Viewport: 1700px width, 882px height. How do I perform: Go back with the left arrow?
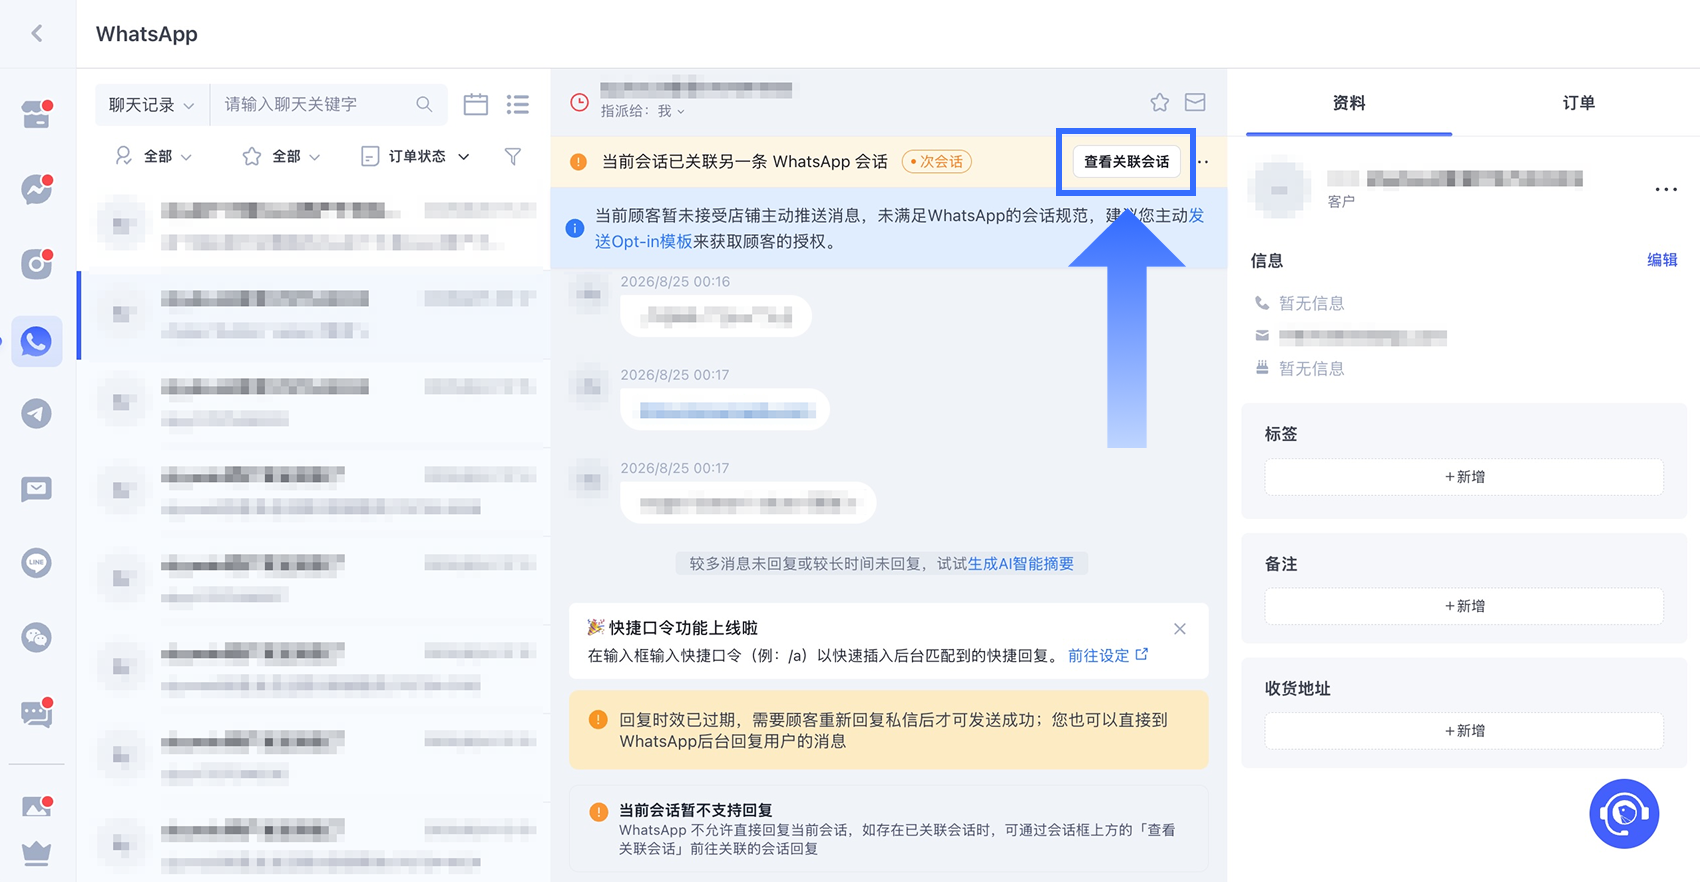[37, 33]
